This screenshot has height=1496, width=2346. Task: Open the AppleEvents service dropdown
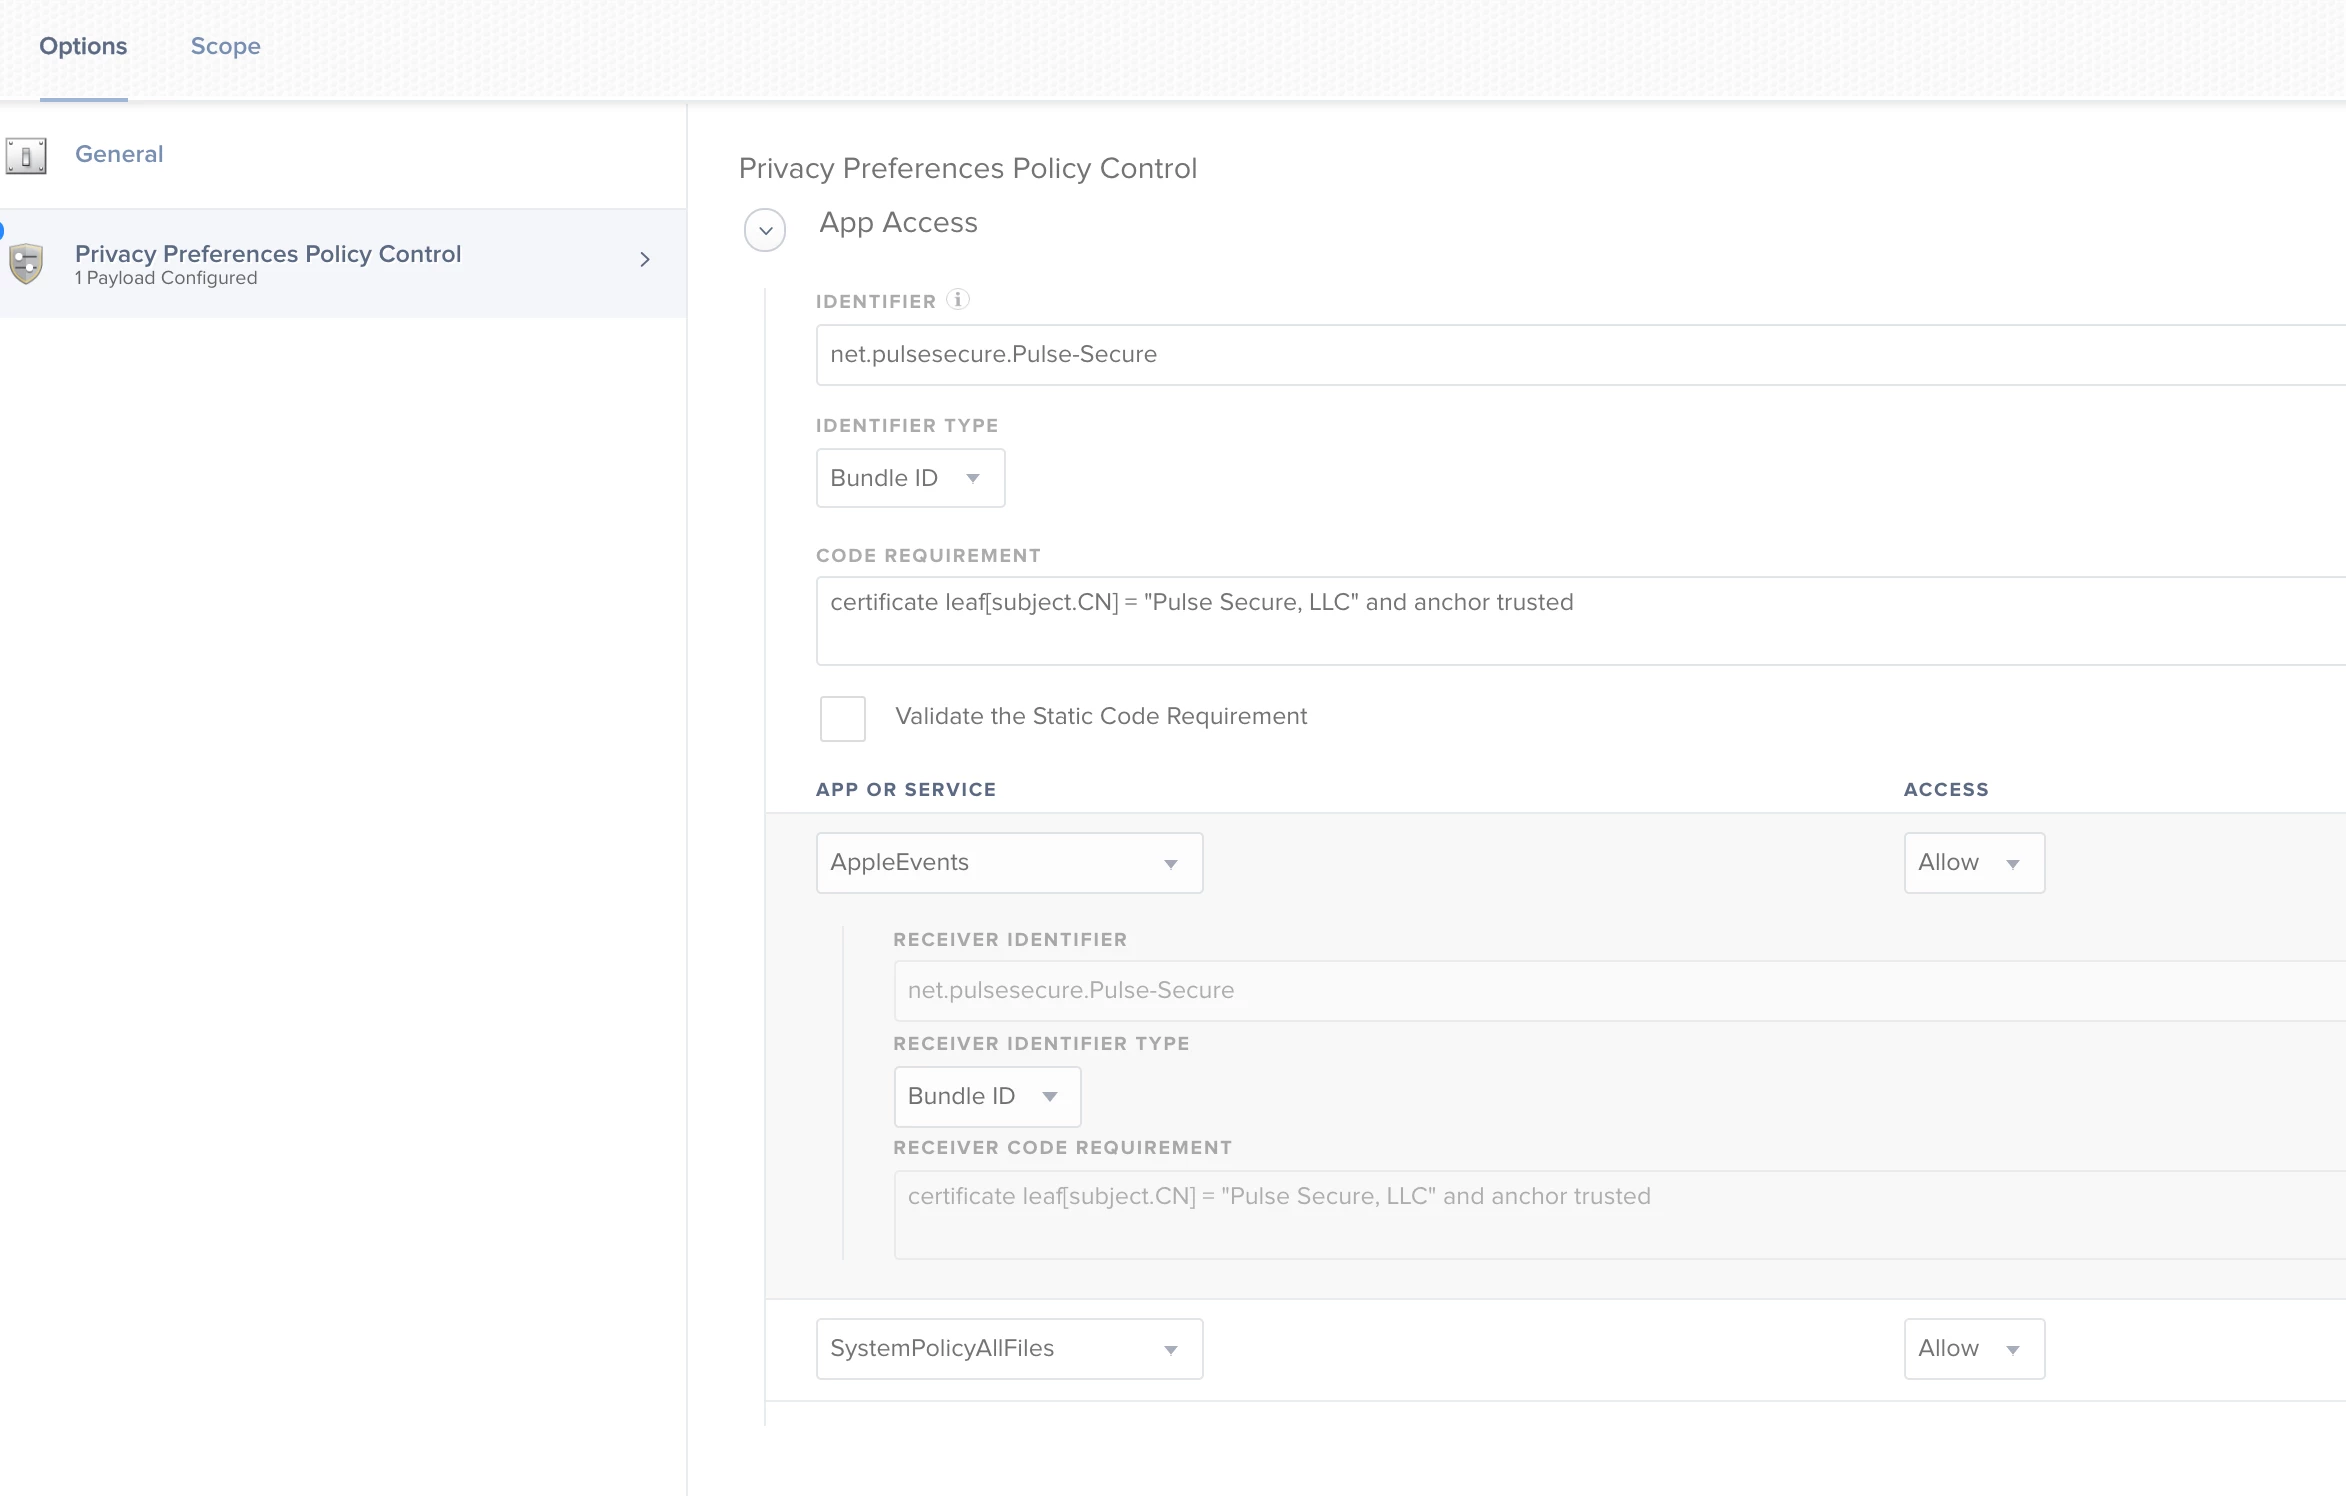[x=1009, y=863]
